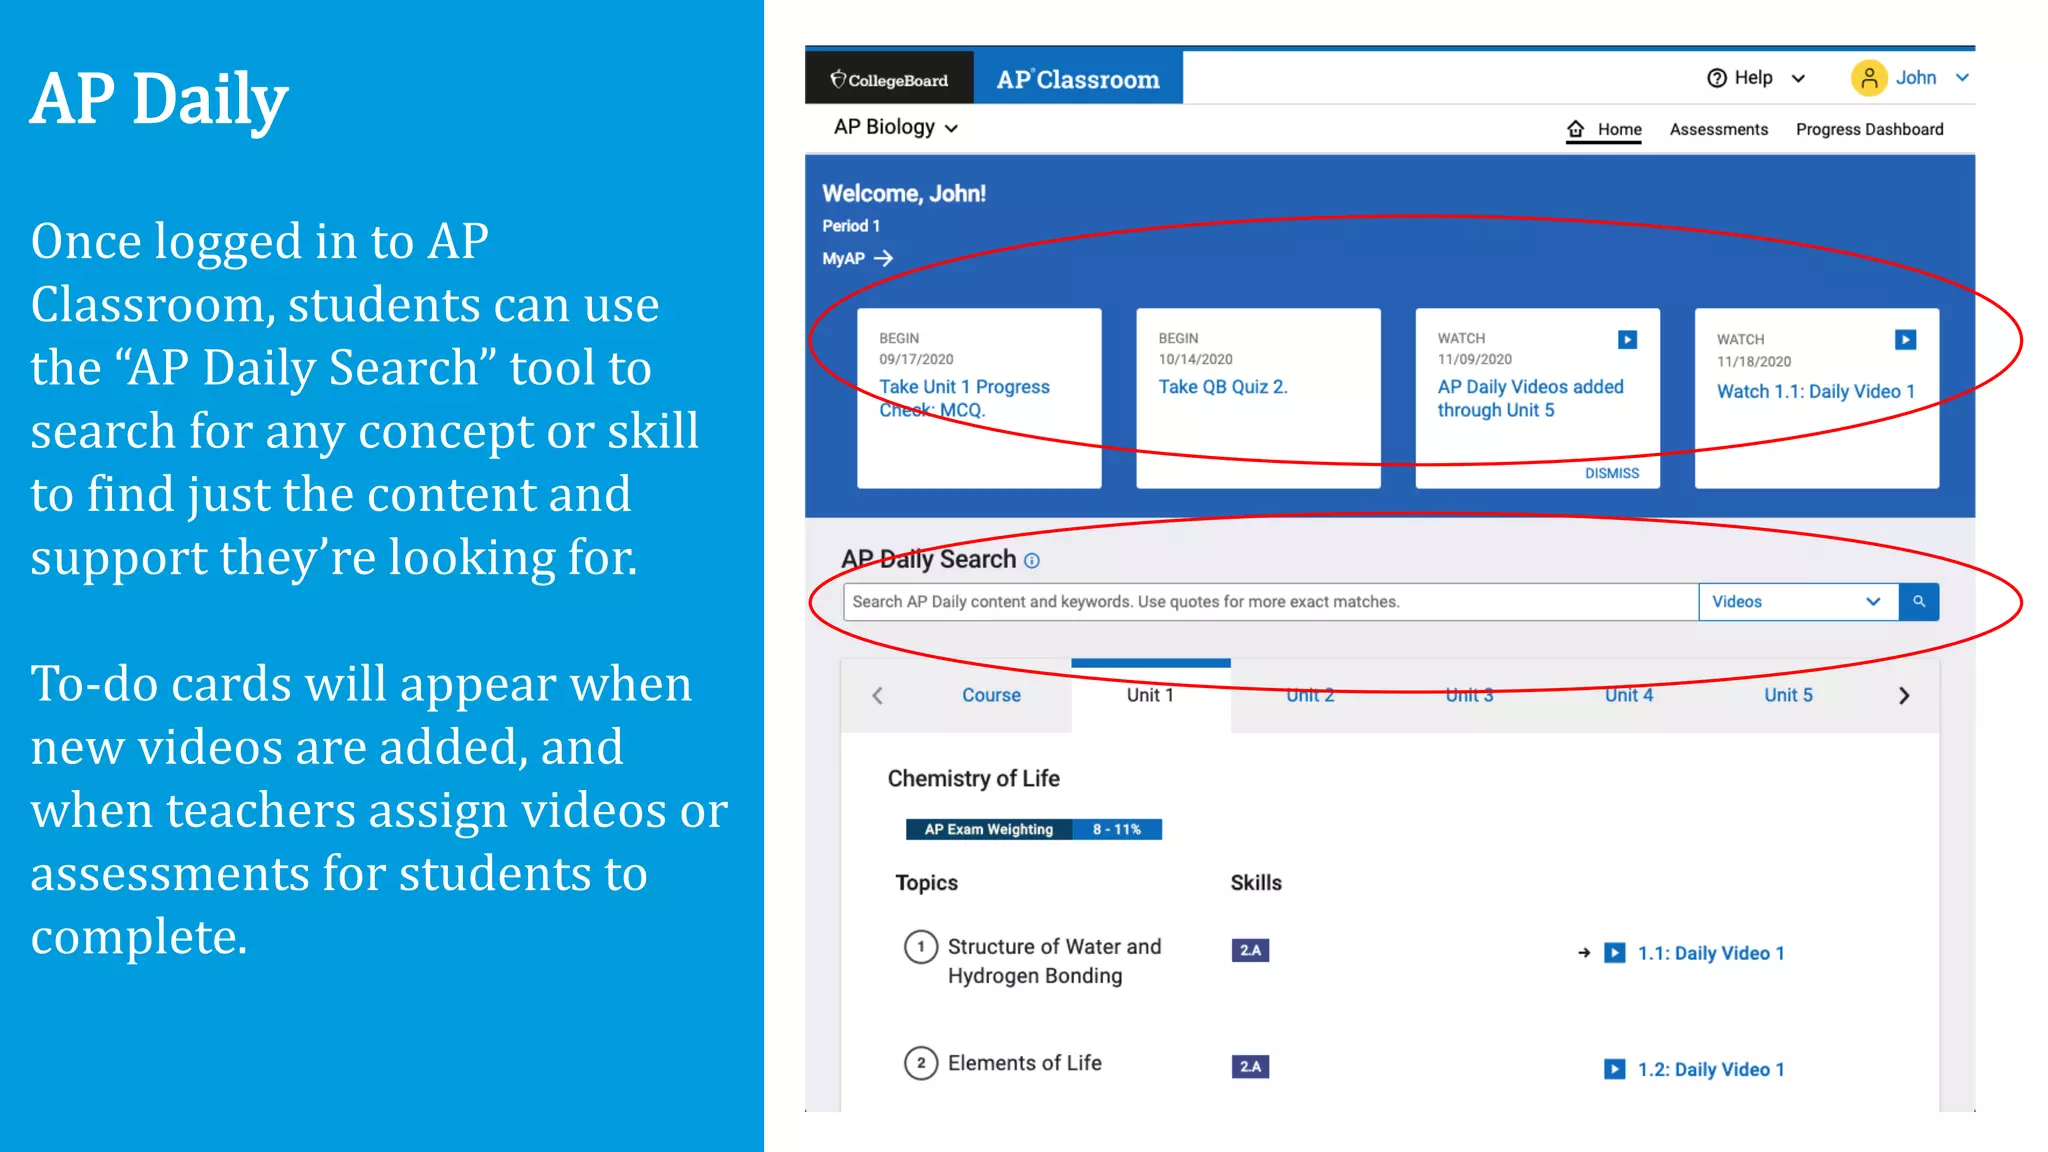
Task: Expand the John account chevron
Action: point(1962,78)
